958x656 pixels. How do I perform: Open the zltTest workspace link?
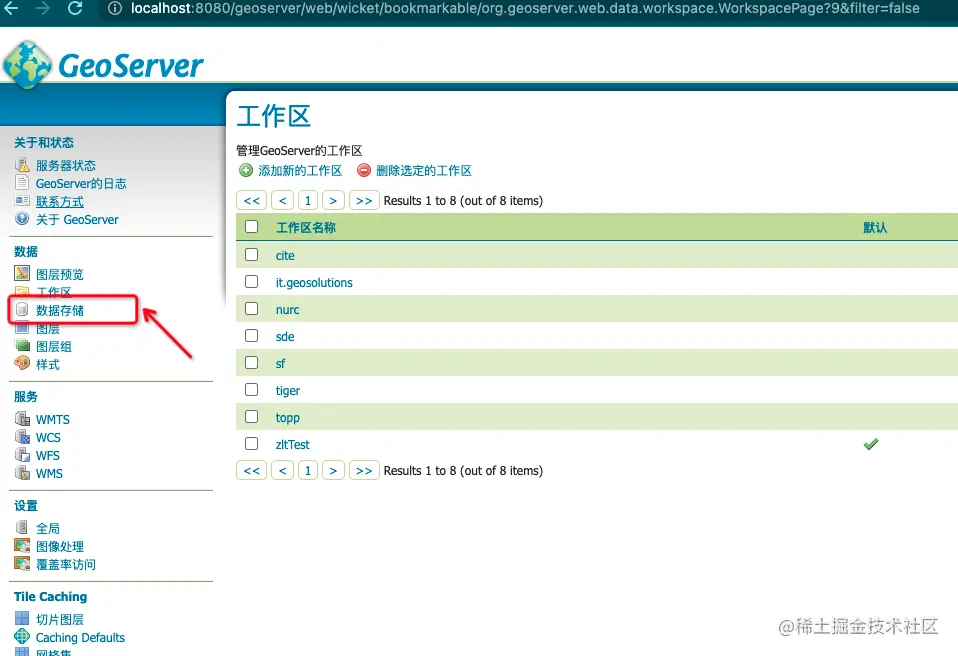(292, 444)
